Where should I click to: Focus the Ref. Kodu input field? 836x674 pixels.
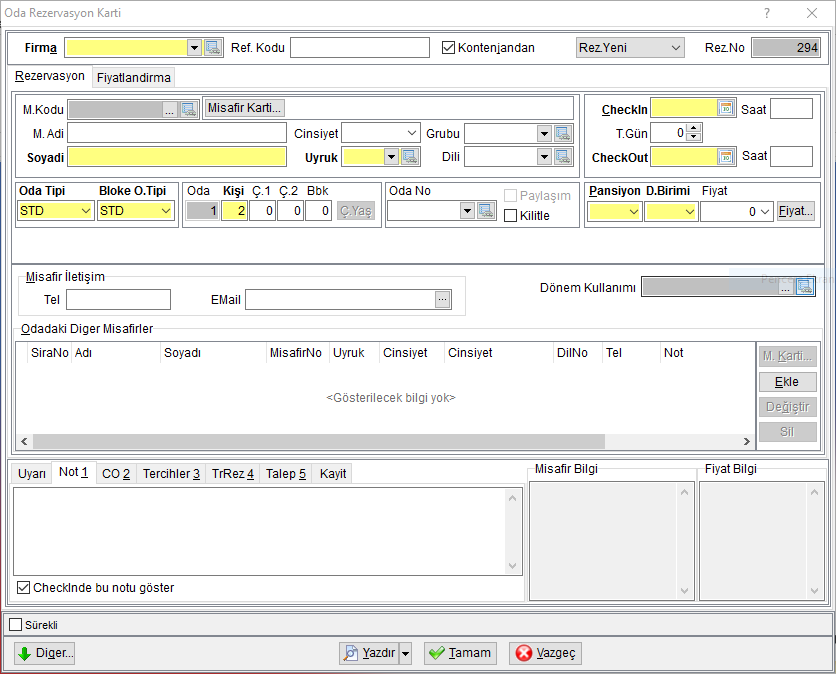pyautogui.click(x=360, y=47)
